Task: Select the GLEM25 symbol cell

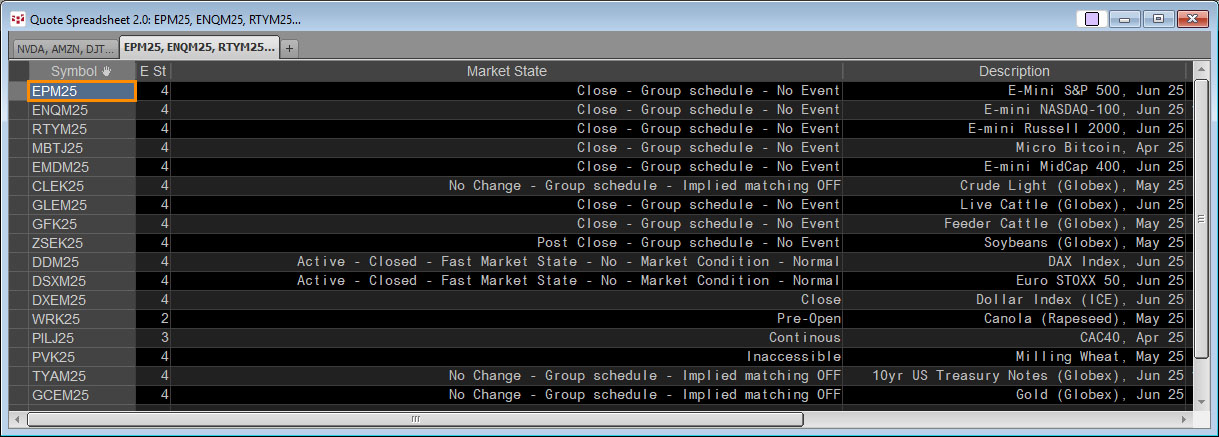Action: [82, 205]
